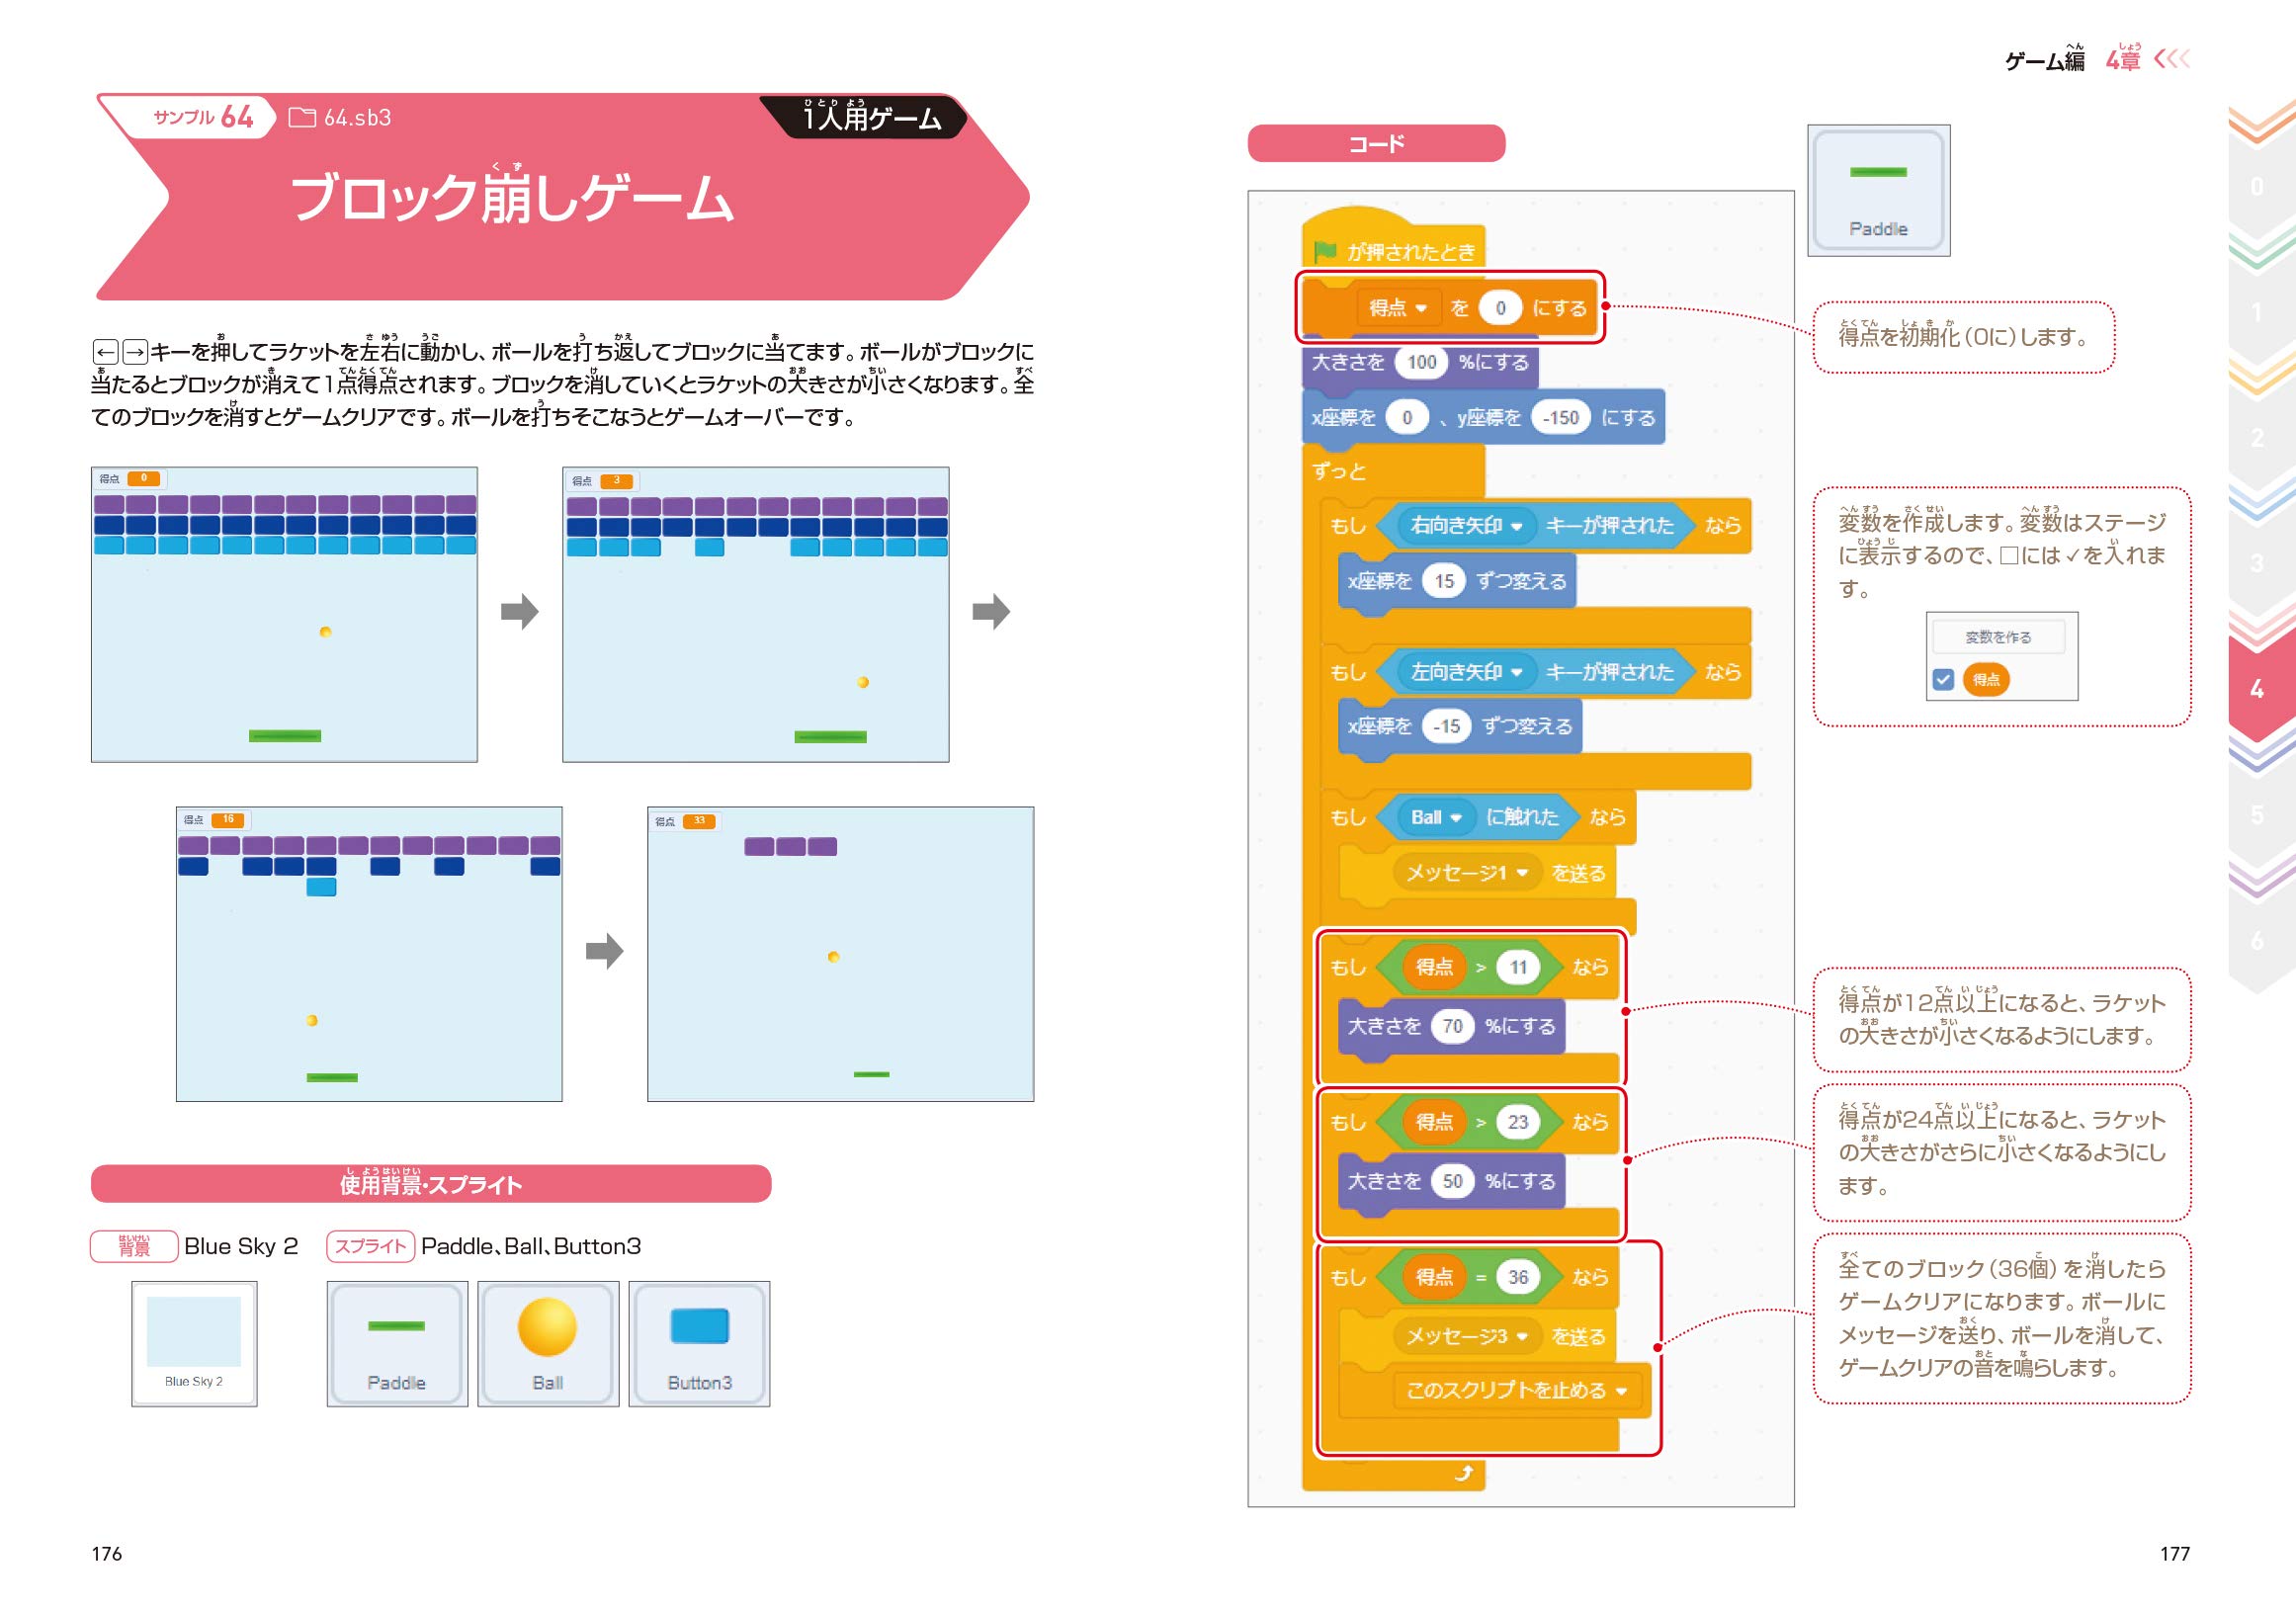
Task: Open the メッセージ1 broadcast dropdown
Action: point(1522,873)
